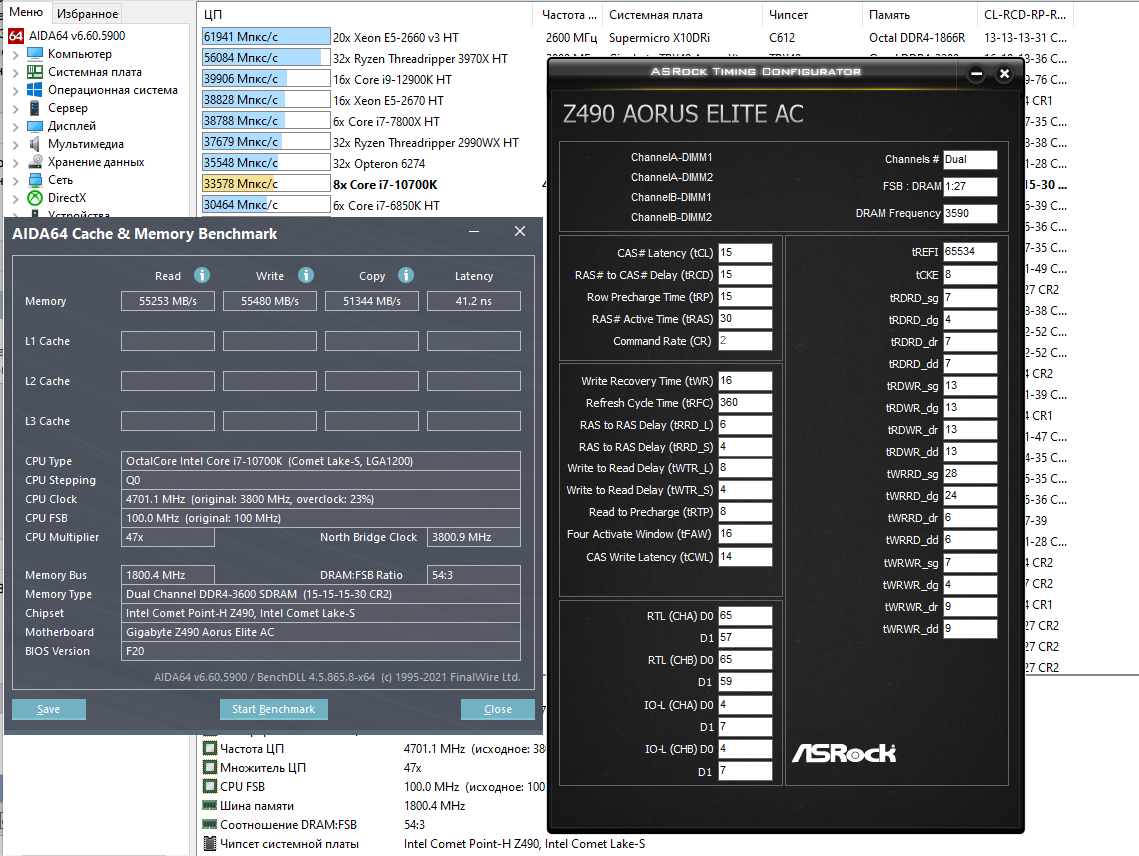Click the RTL (CHA) D0 field

745,616
